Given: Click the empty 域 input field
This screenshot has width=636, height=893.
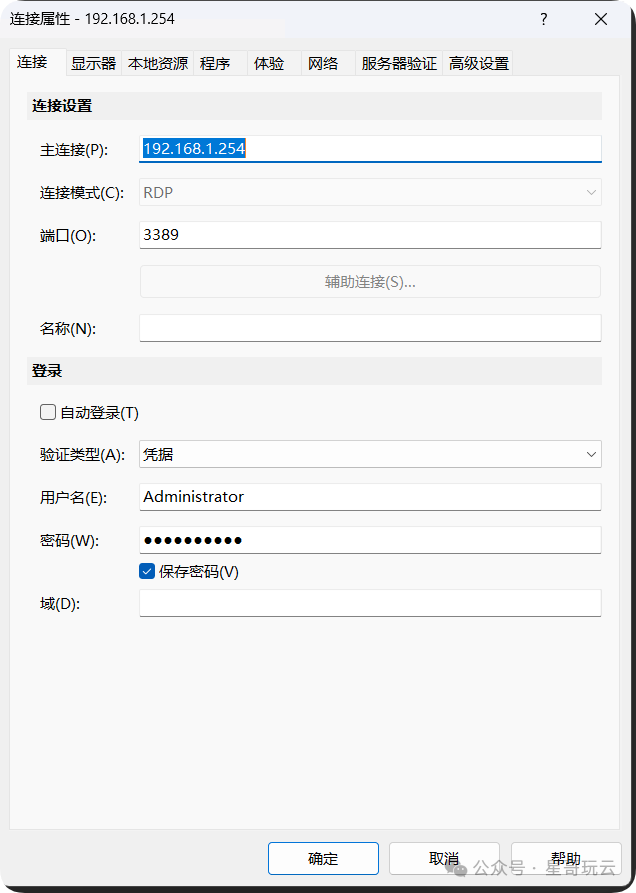Looking at the screenshot, I should (370, 603).
